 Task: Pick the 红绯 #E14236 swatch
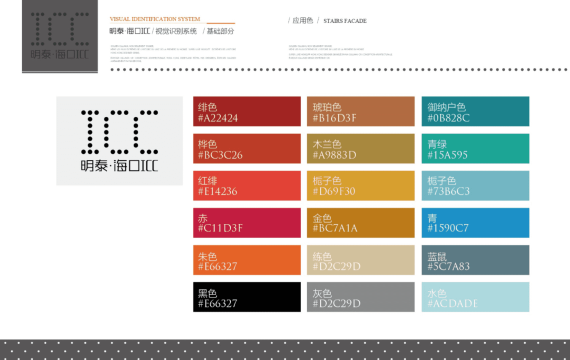[x=247, y=185]
